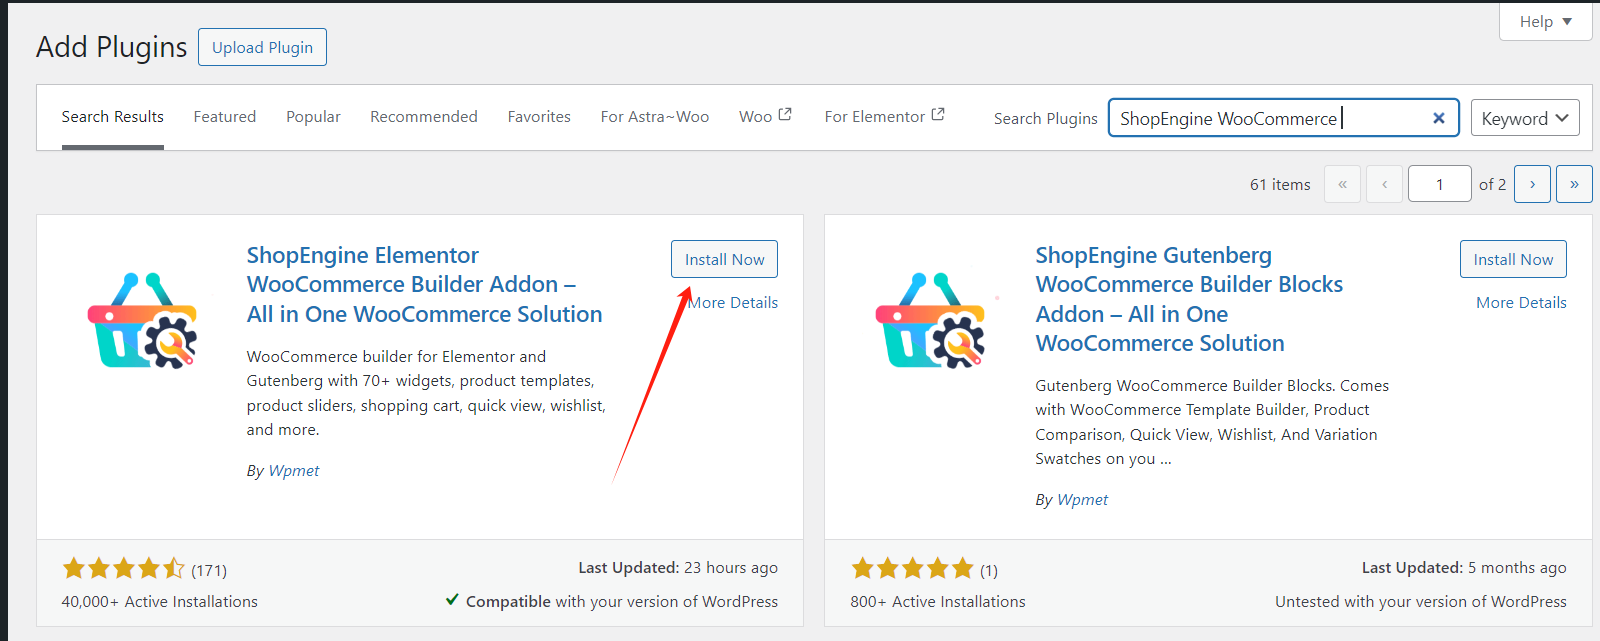Image resolution: width=1600 pixels, height=641 pixels.
Task: Click the current page number input field
Action: click(x=1439, y=184)
